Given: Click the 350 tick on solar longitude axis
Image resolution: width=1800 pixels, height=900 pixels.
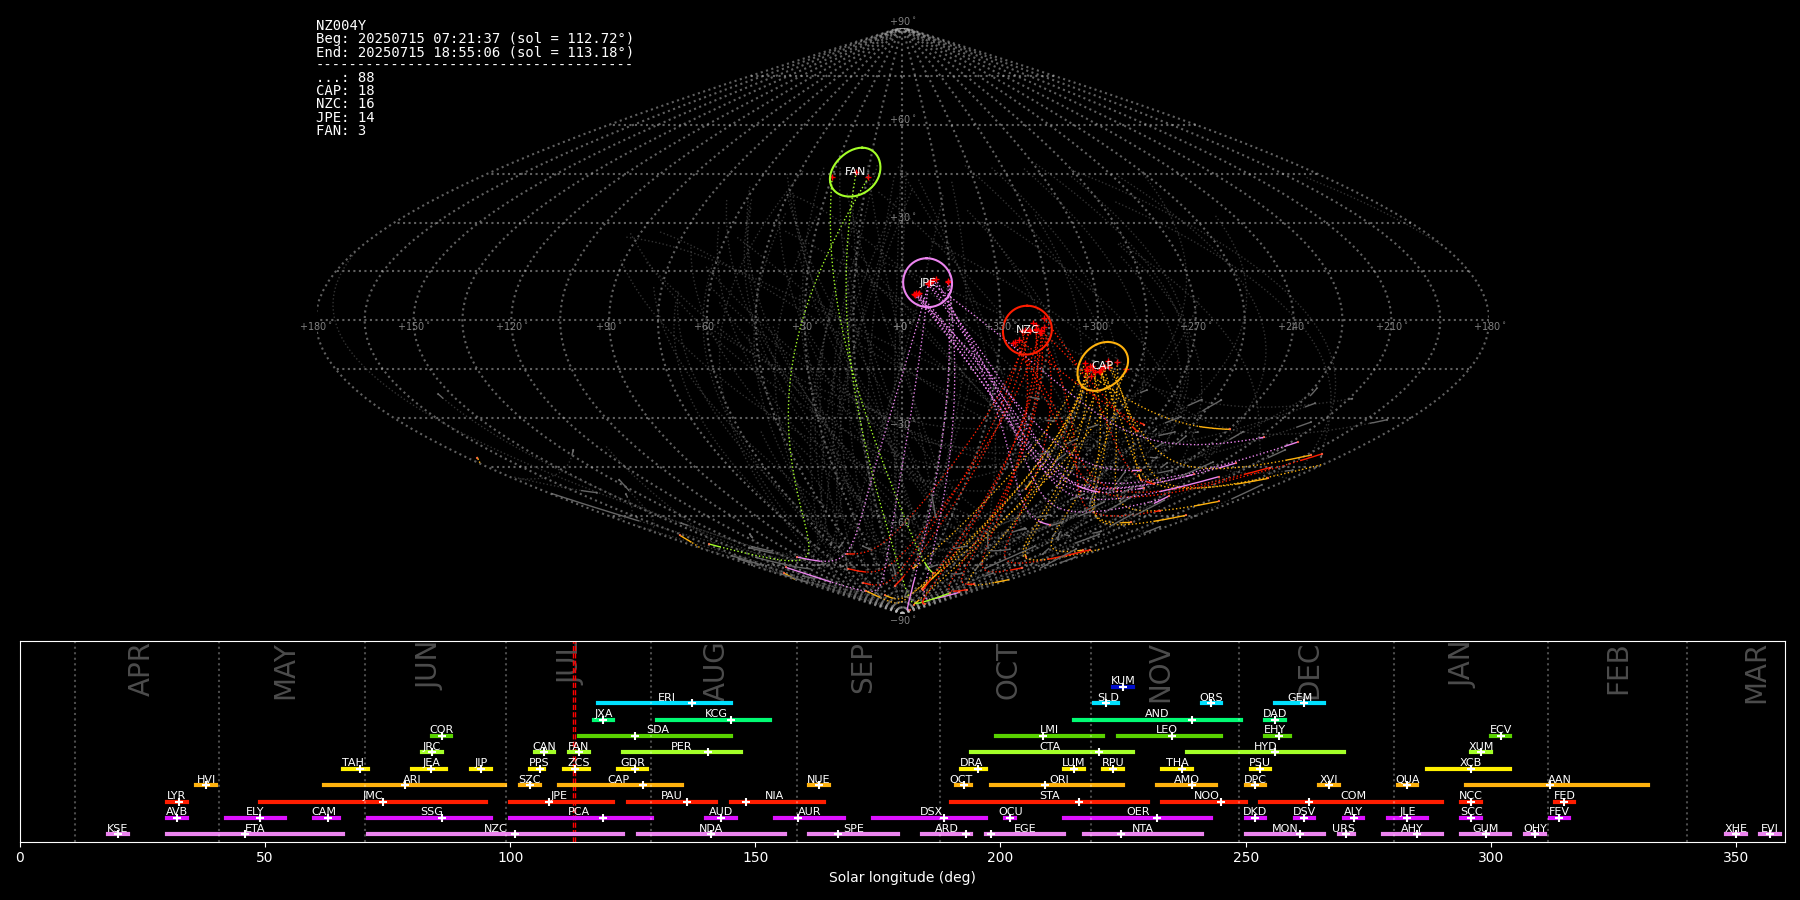Looking at the screenshot, I should (1735, 856).
